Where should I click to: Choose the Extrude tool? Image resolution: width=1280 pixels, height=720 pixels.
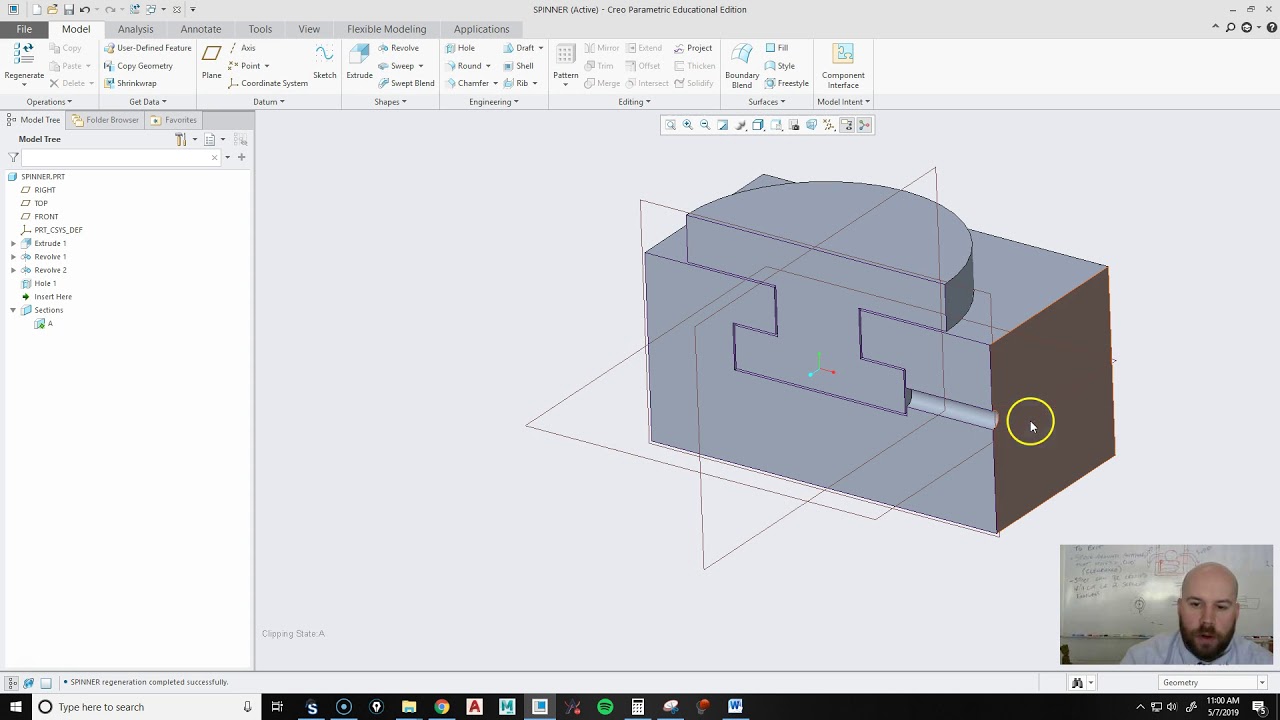(x=359, y=62)
